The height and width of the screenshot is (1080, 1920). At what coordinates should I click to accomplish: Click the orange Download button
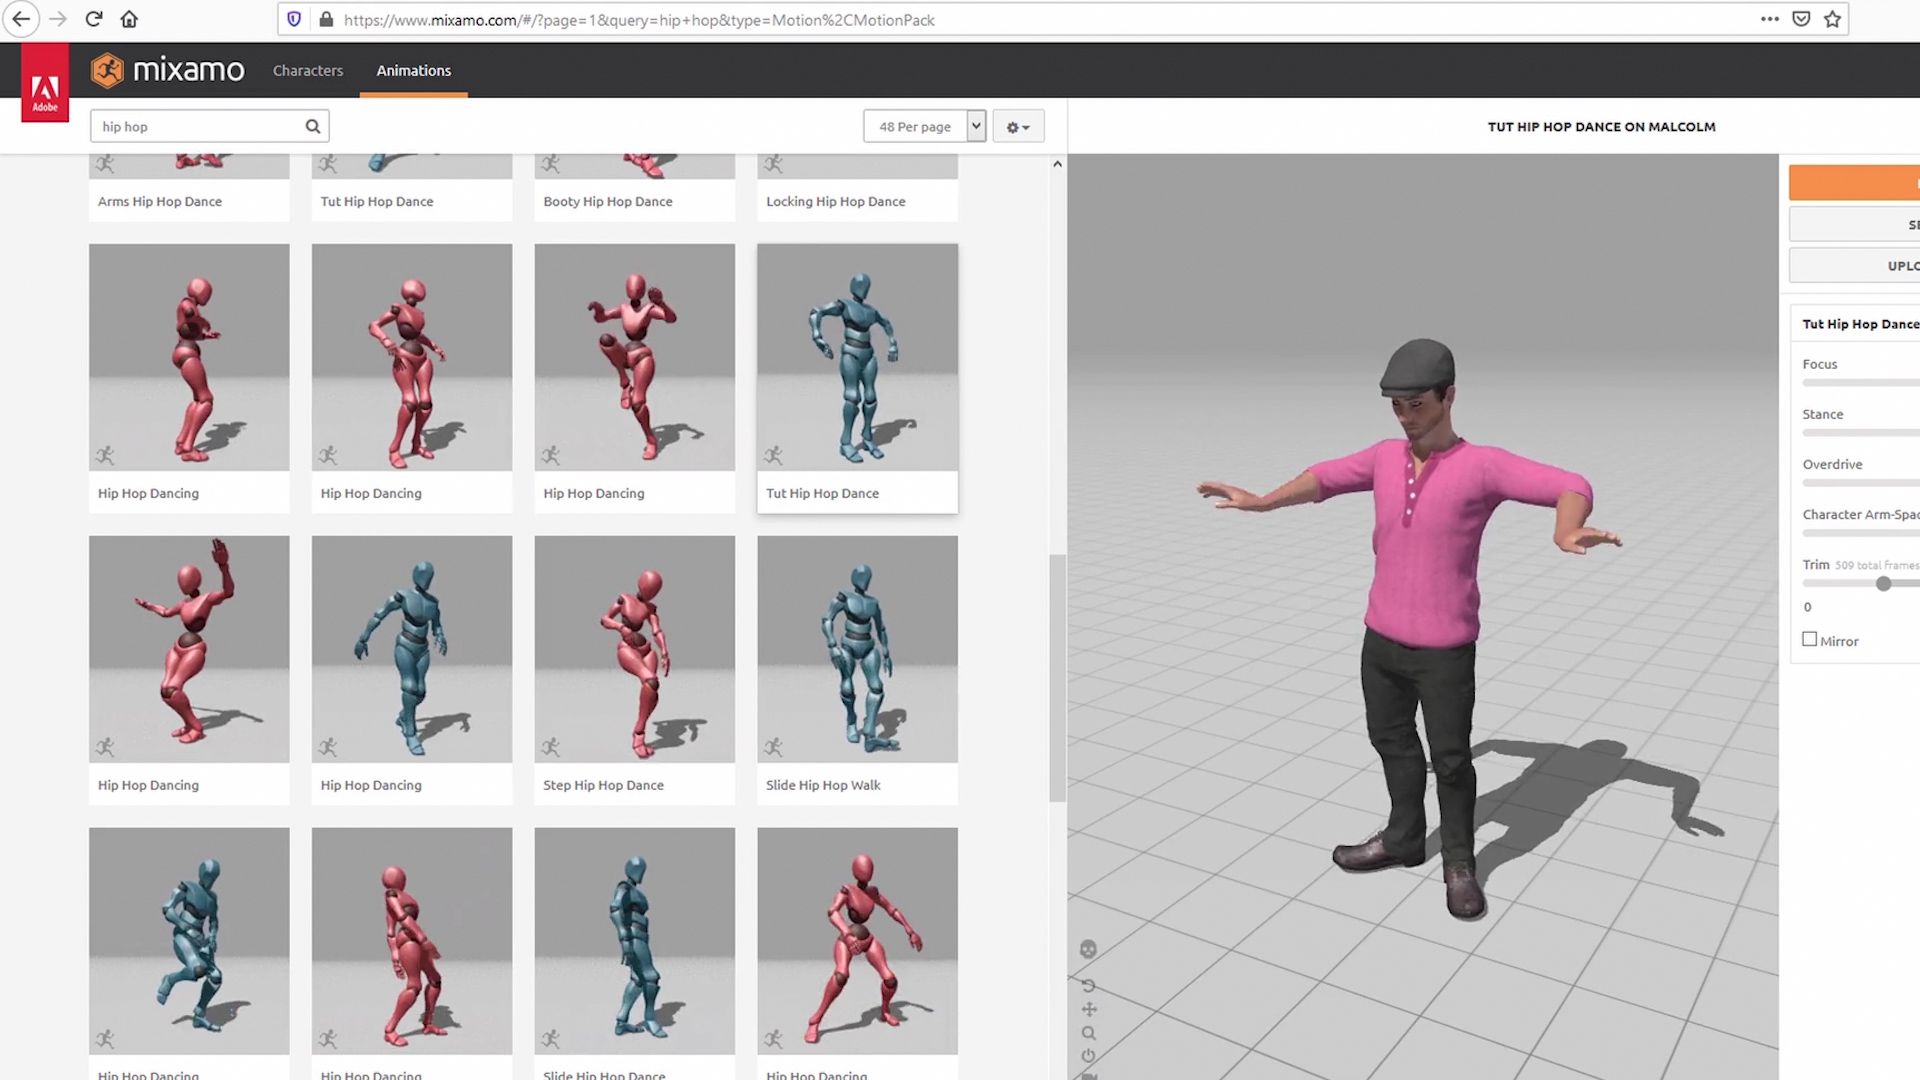1855,183
